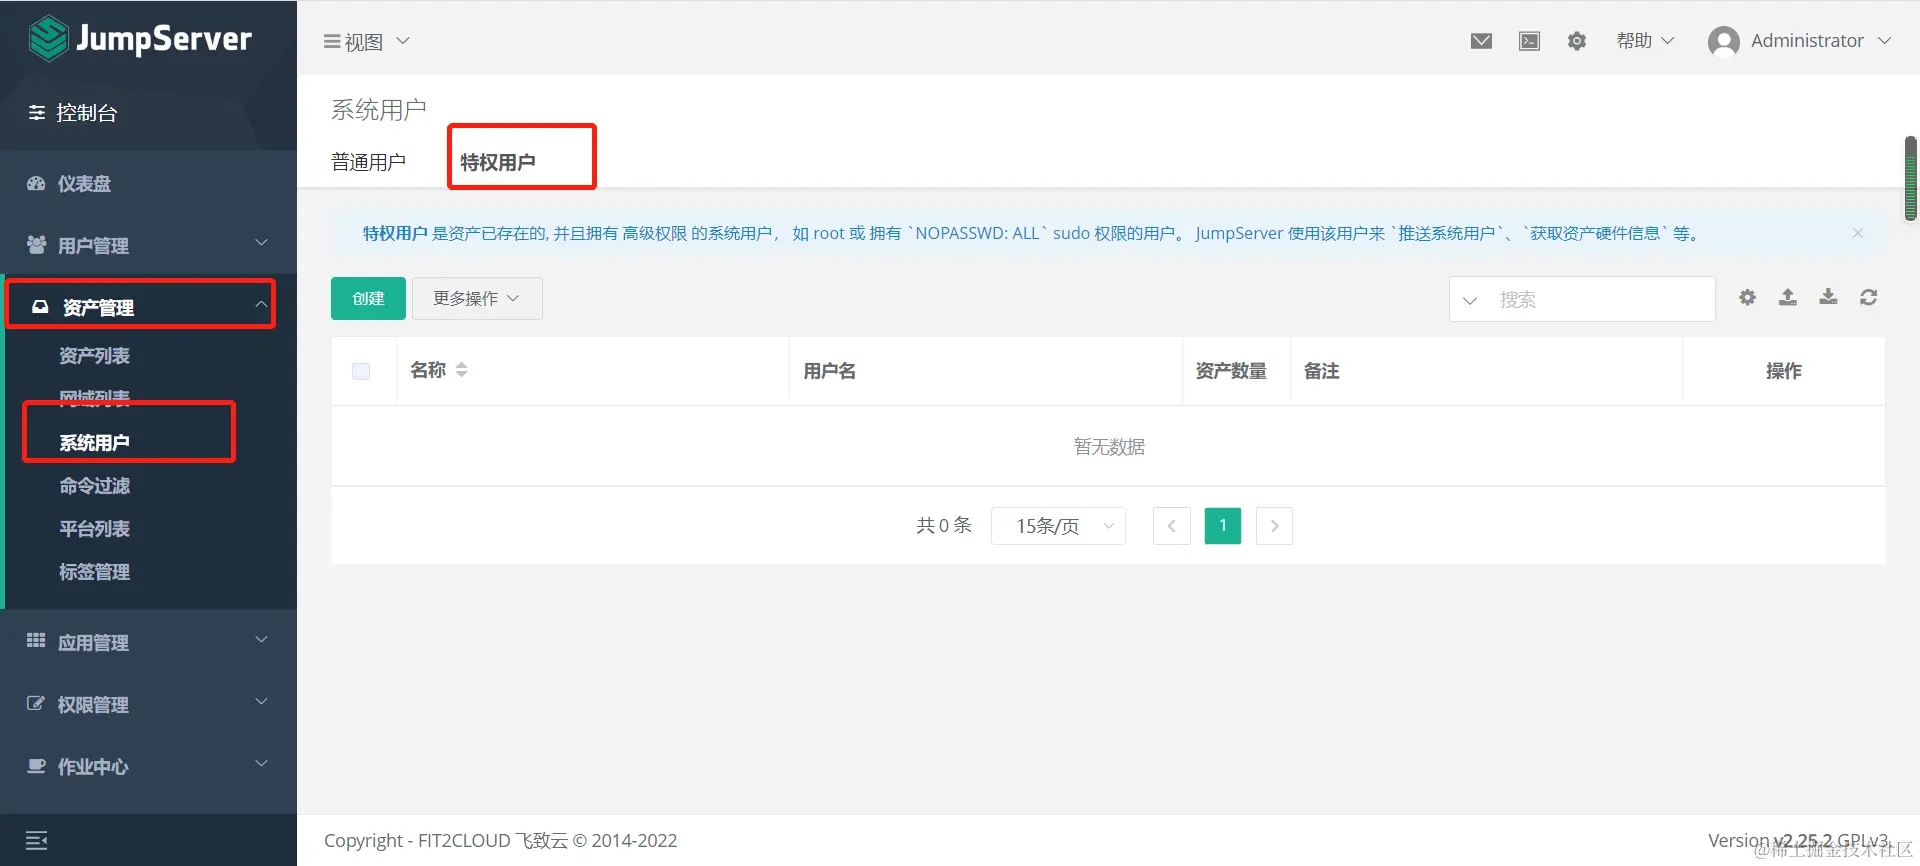Switch to the 特权用户 tab

click(x=498, y=162)
